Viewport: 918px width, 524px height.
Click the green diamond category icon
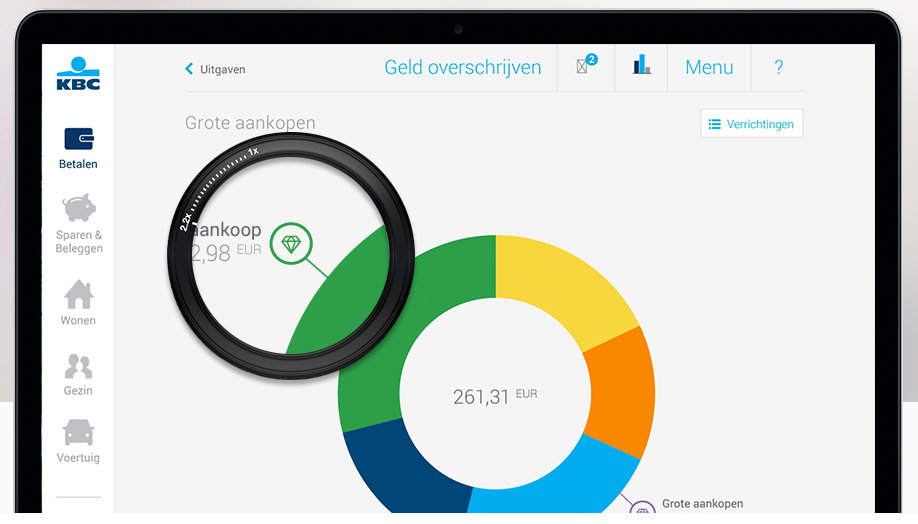pyautogui.click(x=291, y=244)
